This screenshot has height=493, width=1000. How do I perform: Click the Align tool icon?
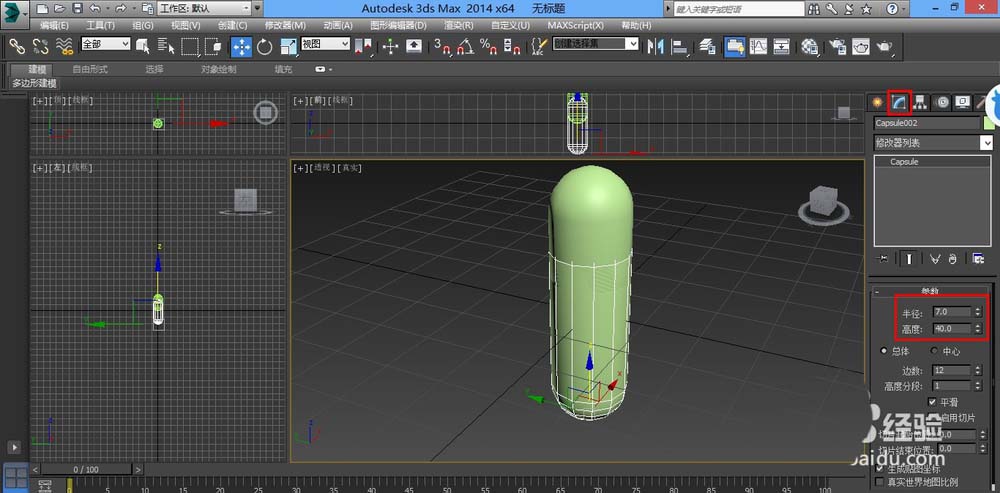(680, 46)
